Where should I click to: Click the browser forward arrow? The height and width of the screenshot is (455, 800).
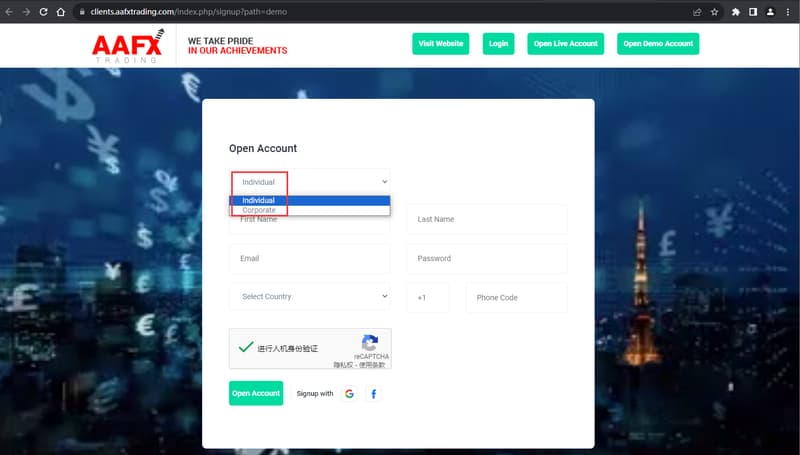coord(26,12)
